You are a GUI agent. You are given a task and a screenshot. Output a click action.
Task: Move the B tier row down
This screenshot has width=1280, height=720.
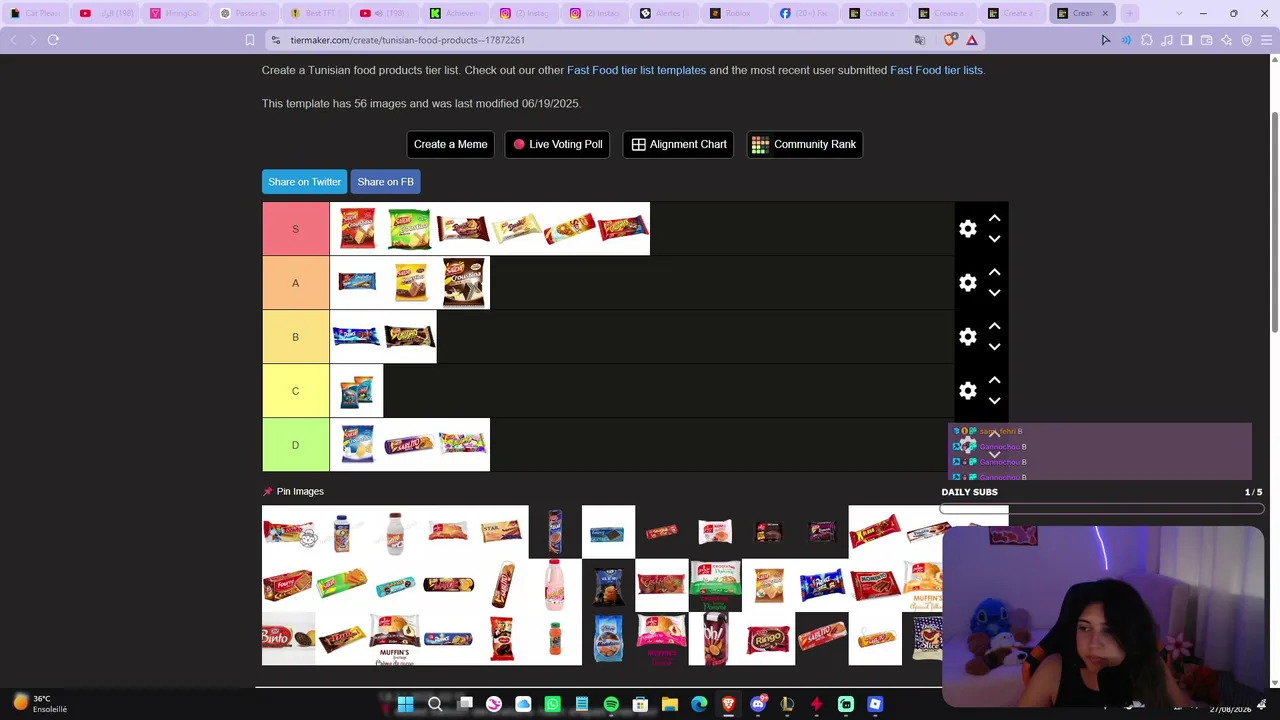point(994,347)
